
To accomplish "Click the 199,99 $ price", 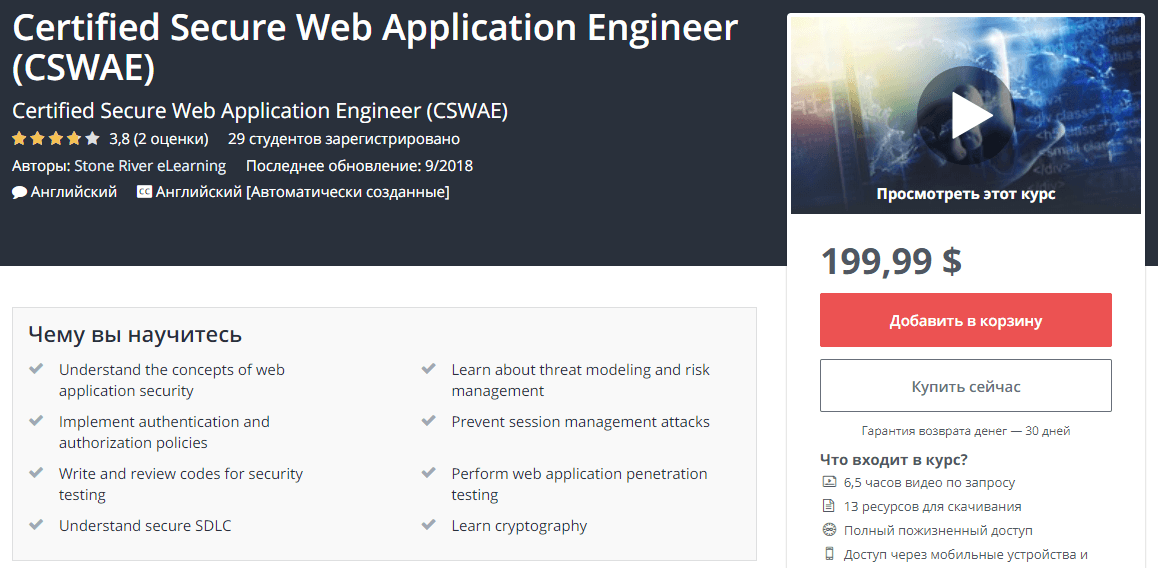I will click(x=891, y=260).
